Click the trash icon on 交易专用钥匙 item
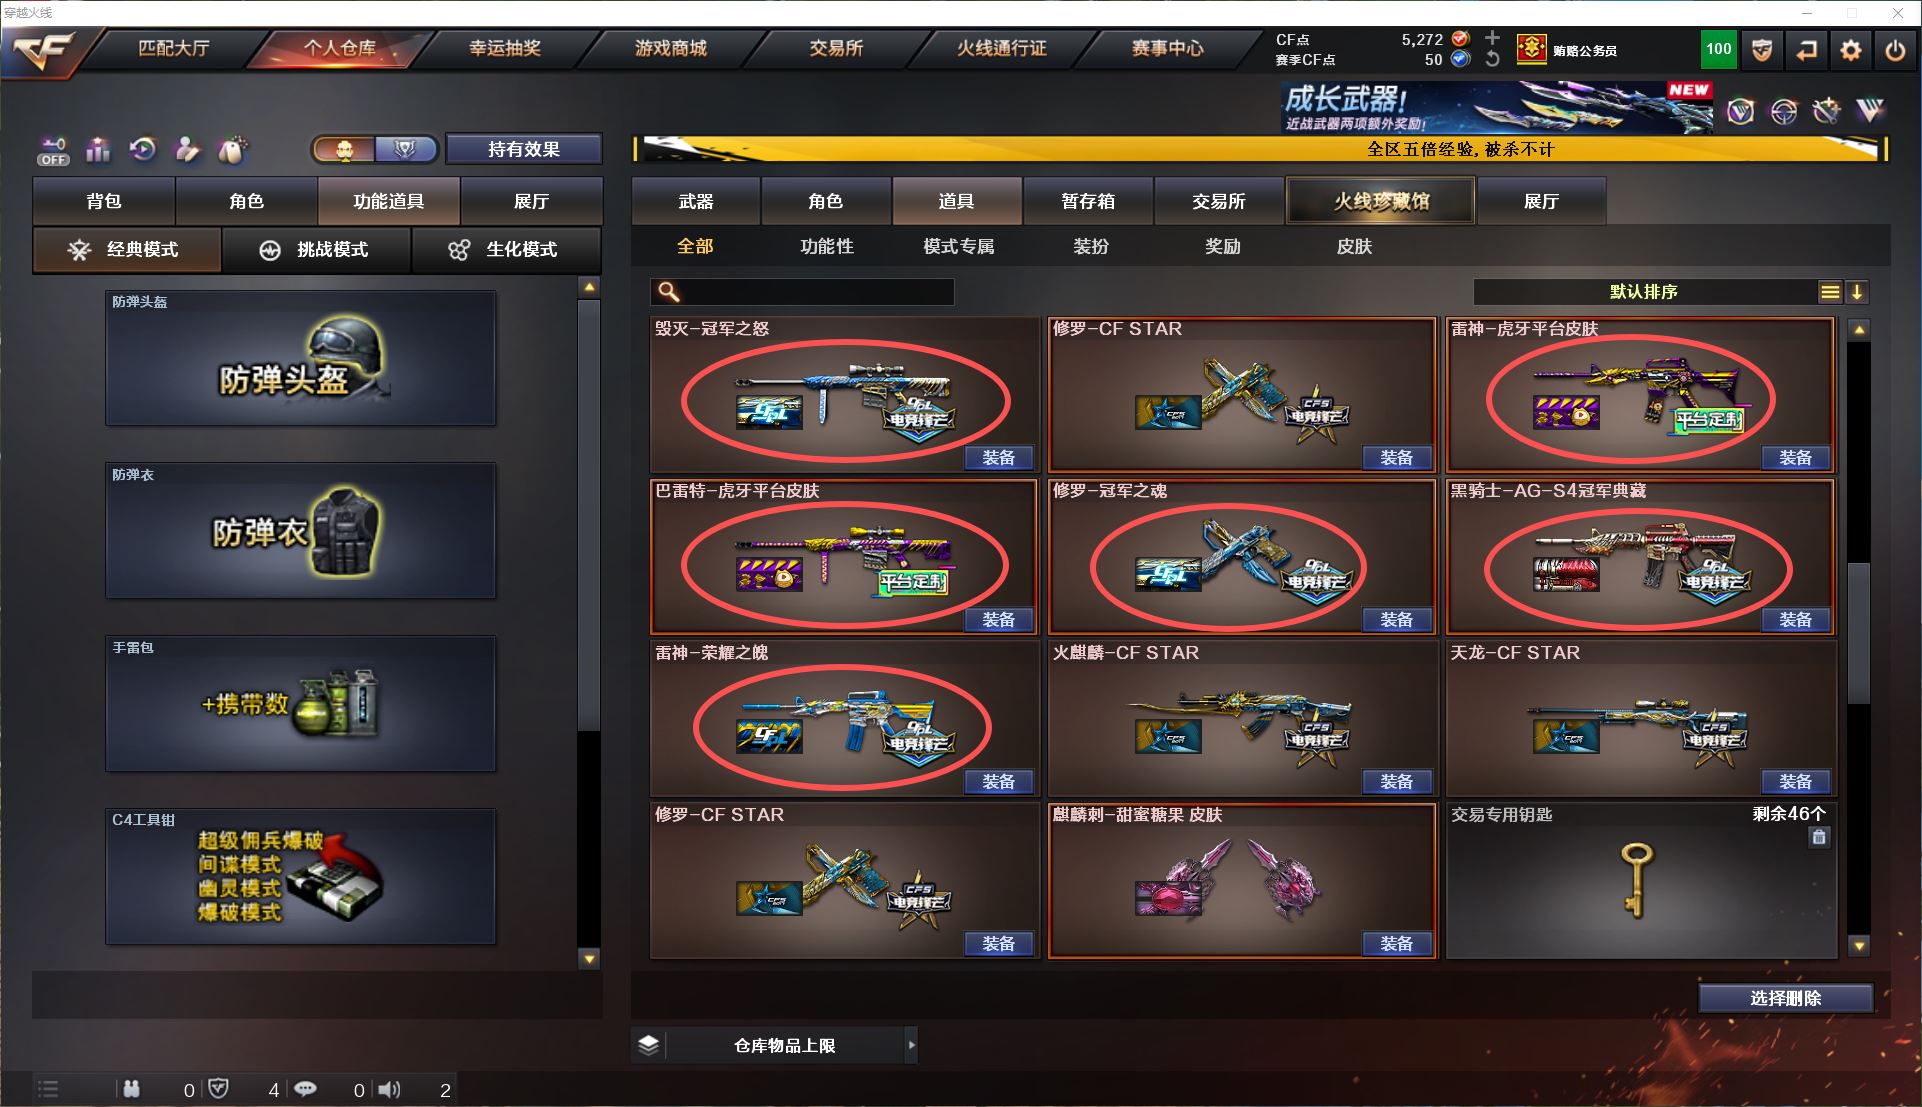 (x=1819, y=838)
